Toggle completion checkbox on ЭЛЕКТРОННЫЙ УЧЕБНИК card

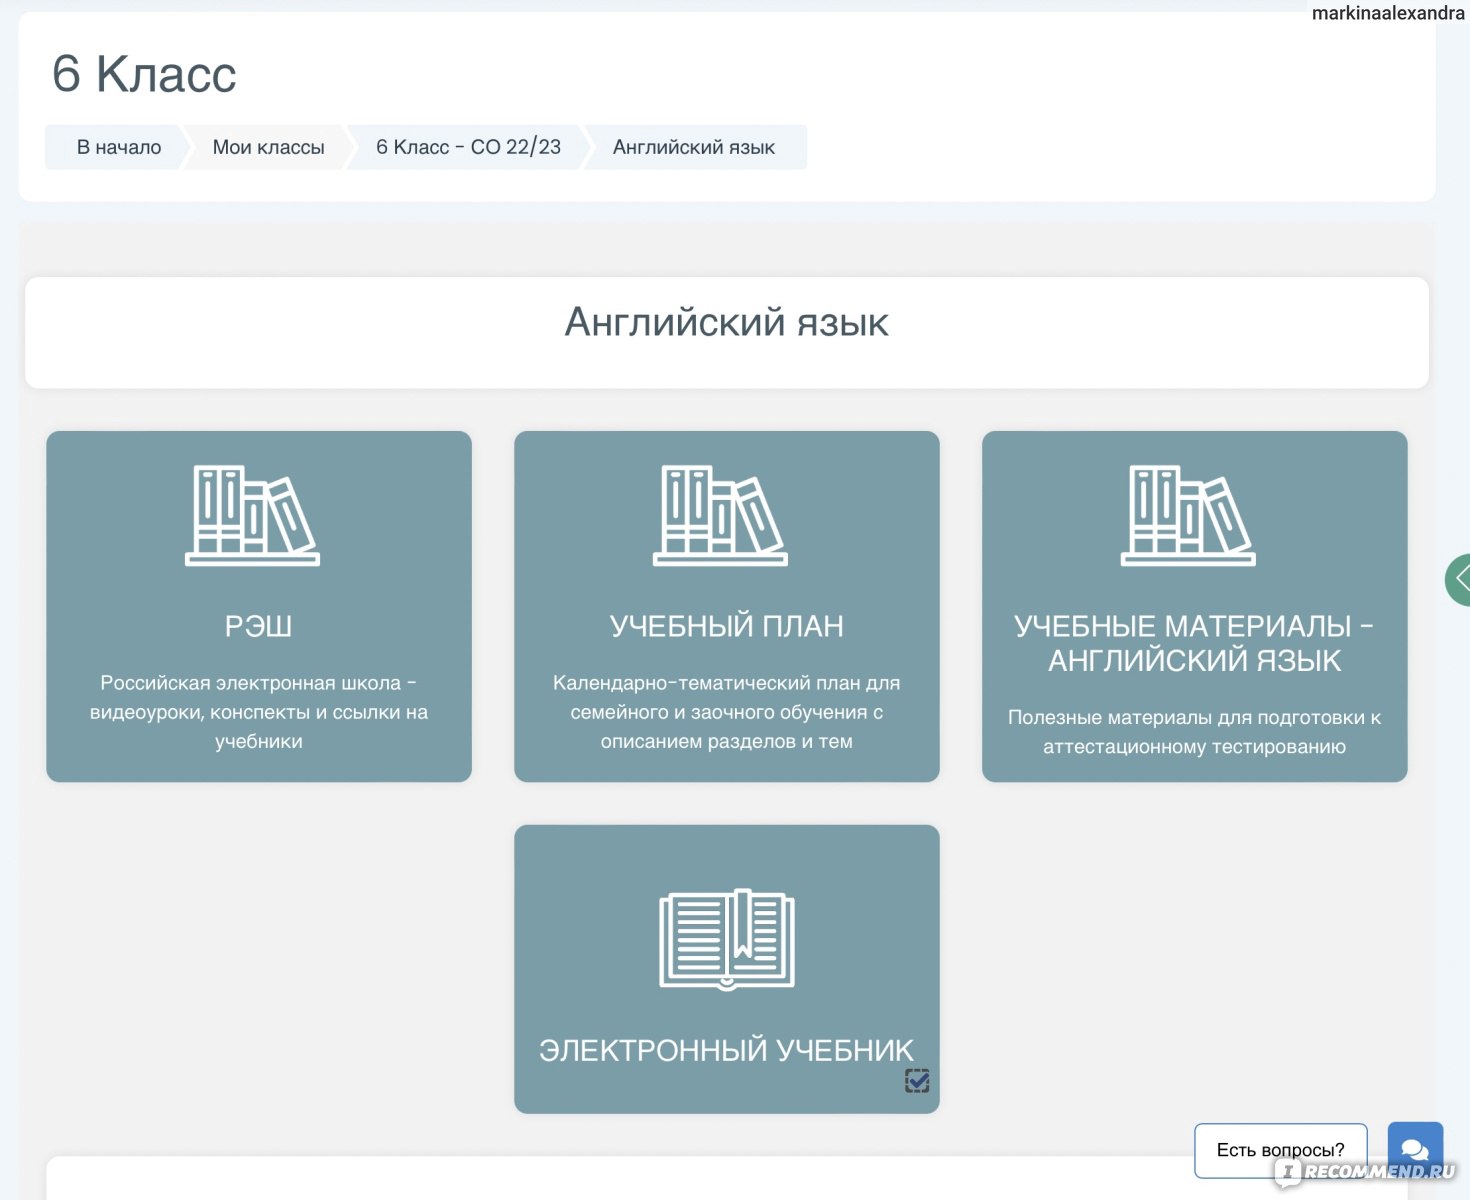(x=917, y=1081)
